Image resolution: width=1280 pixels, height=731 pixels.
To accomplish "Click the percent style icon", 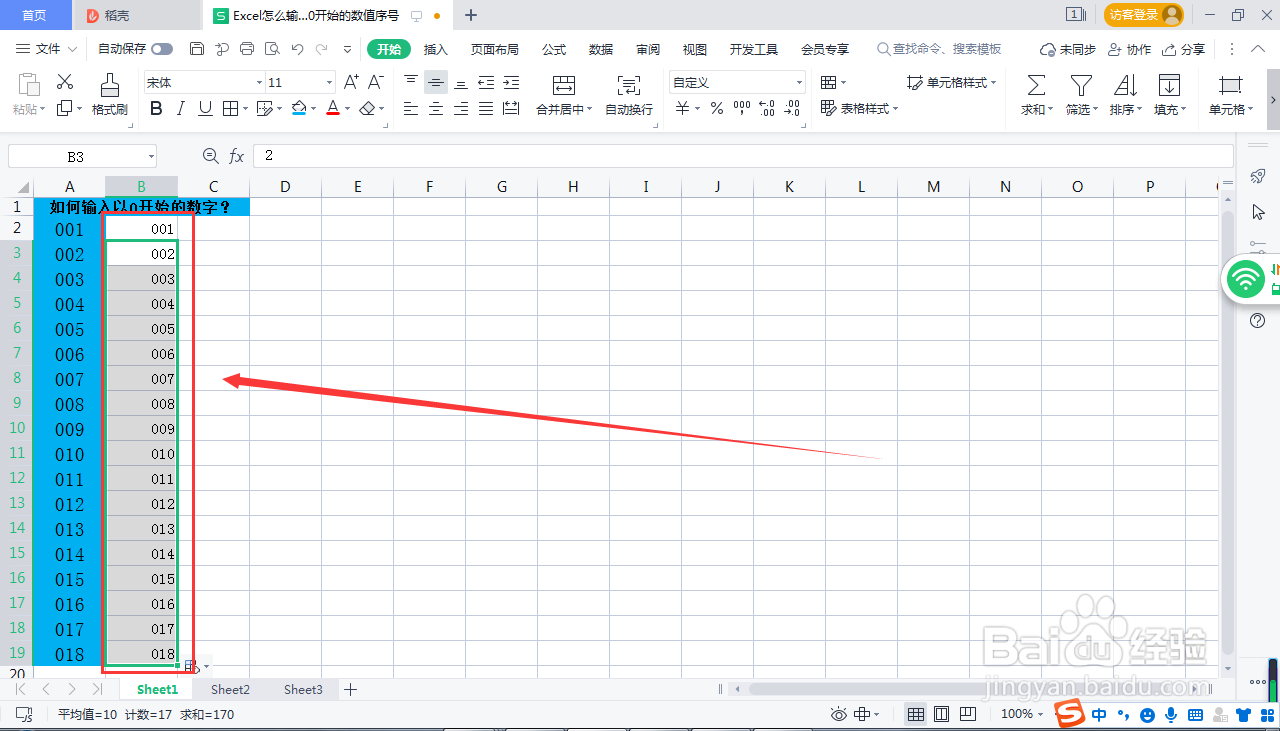I will pos(716,108).
